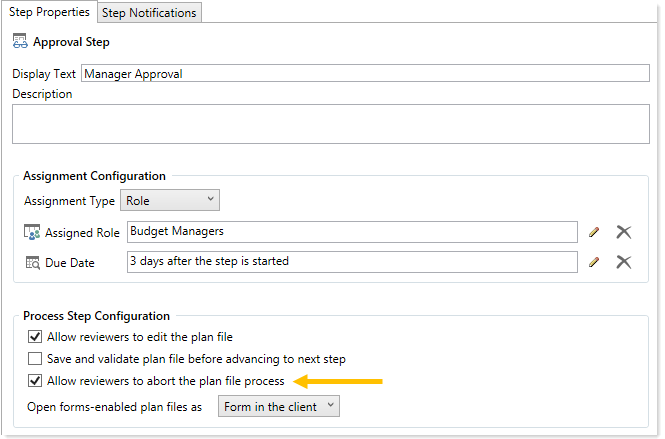
Task: Edit Assigned Role with pencil icon
Action: click(594, 232)
